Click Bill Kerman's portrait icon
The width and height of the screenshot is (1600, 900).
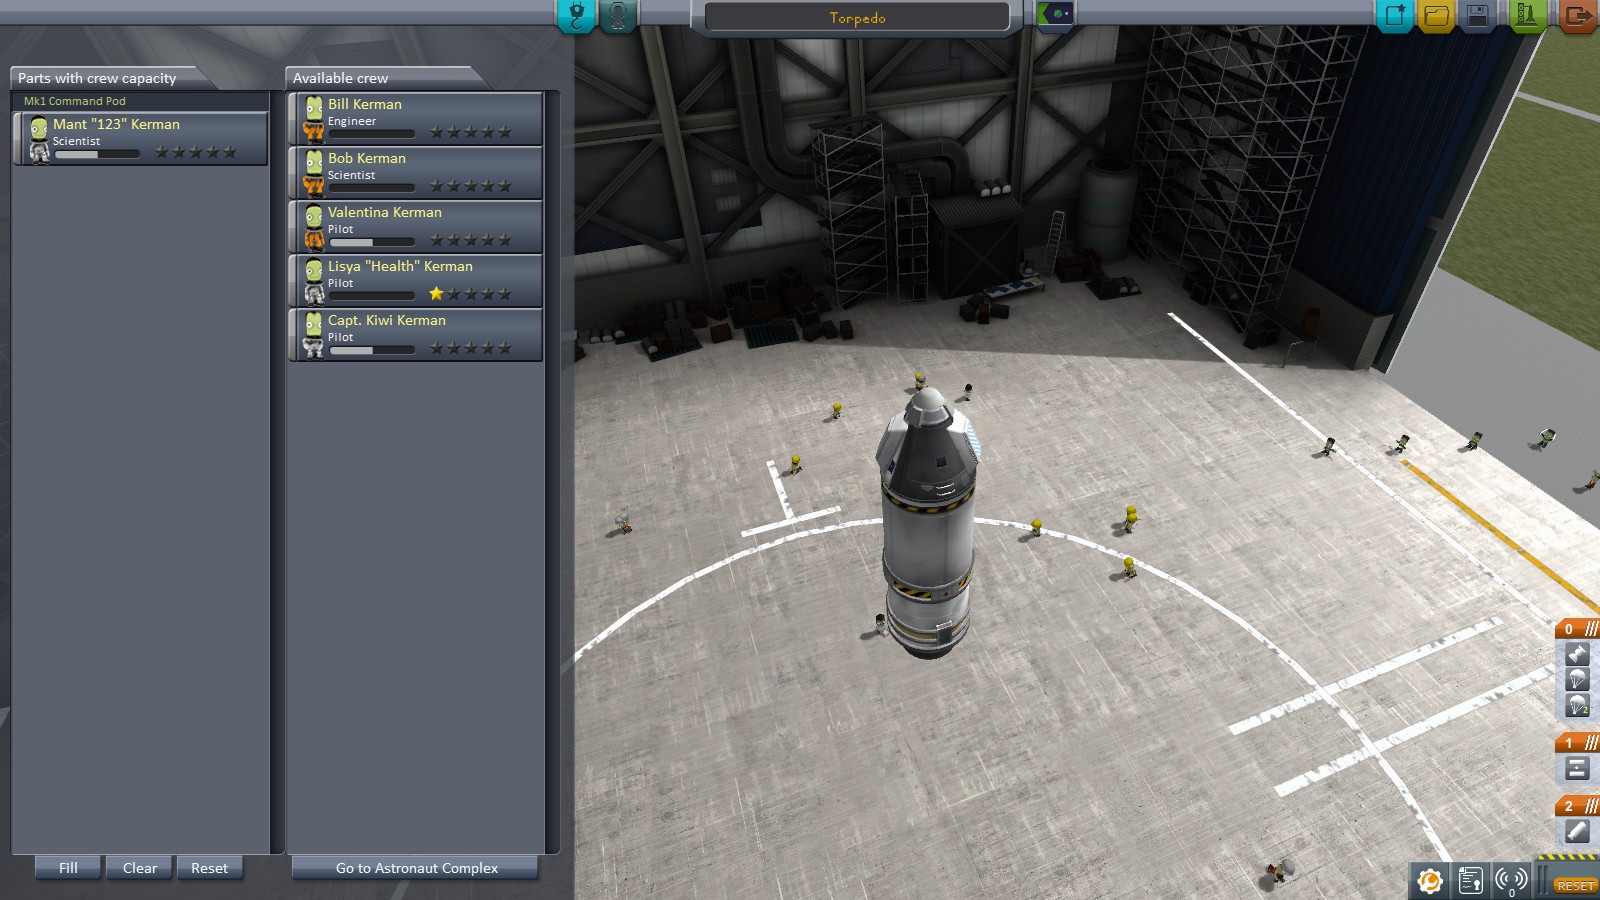pos(314,119)
